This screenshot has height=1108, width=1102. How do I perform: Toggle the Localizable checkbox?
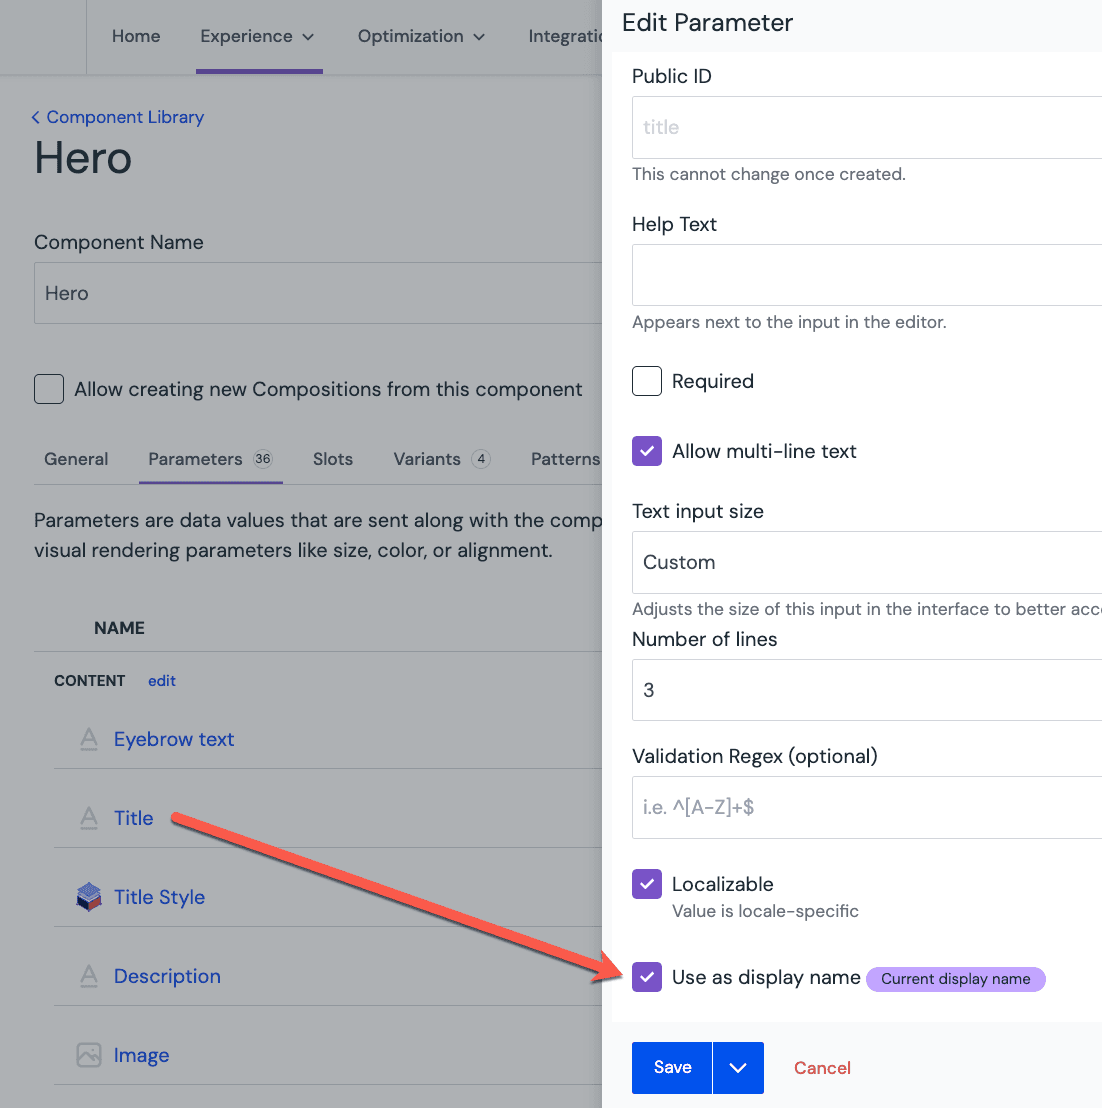tap(647, 884)
